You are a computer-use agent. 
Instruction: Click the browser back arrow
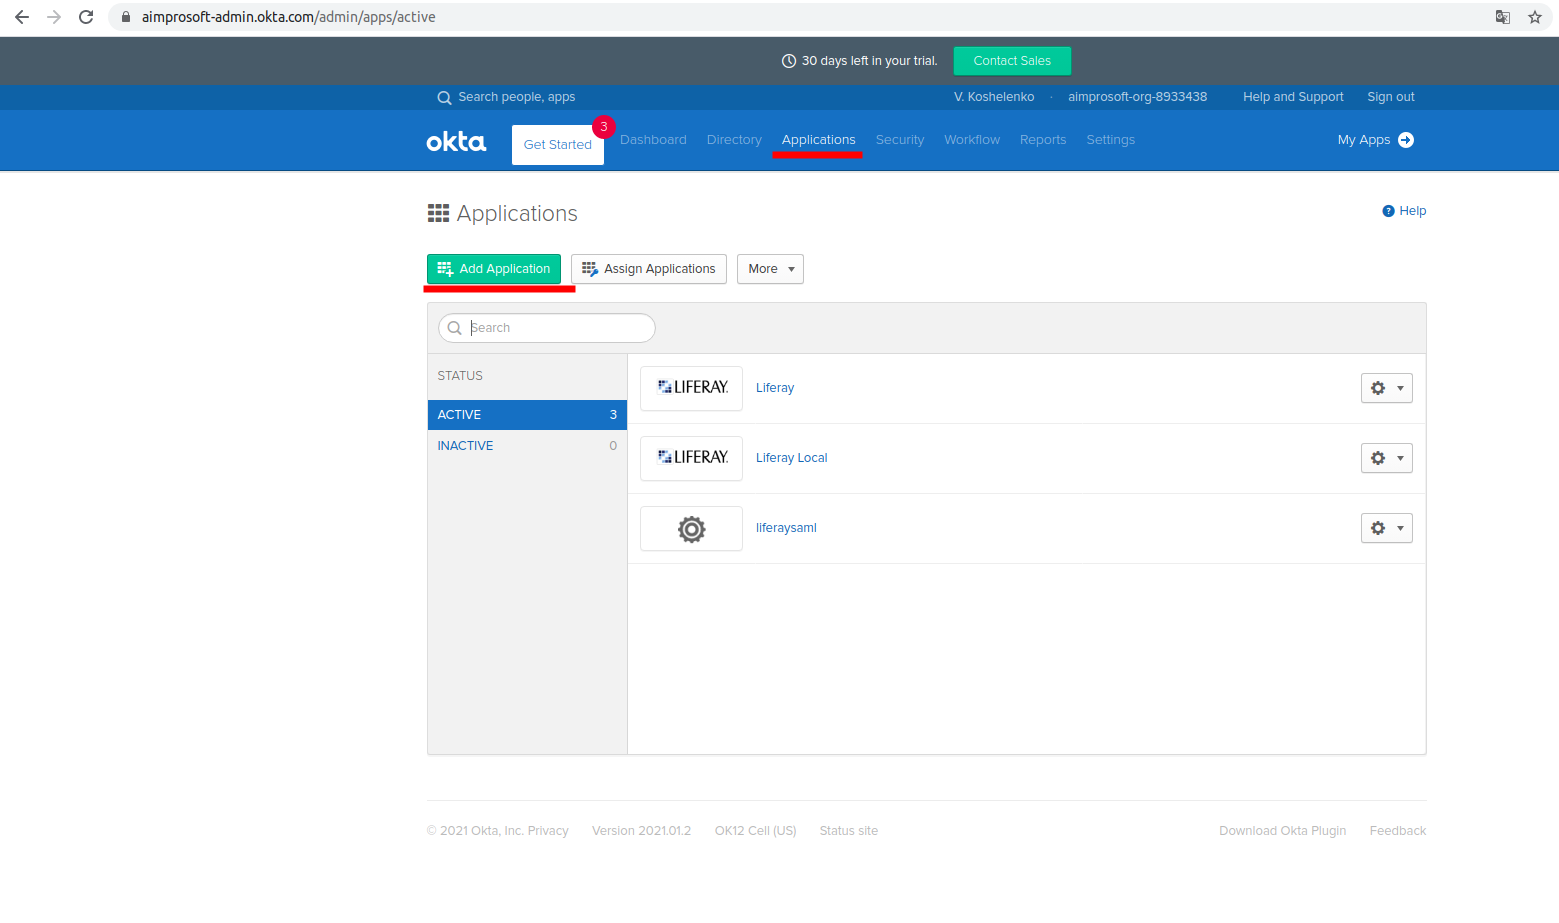[x=22, y=17]
